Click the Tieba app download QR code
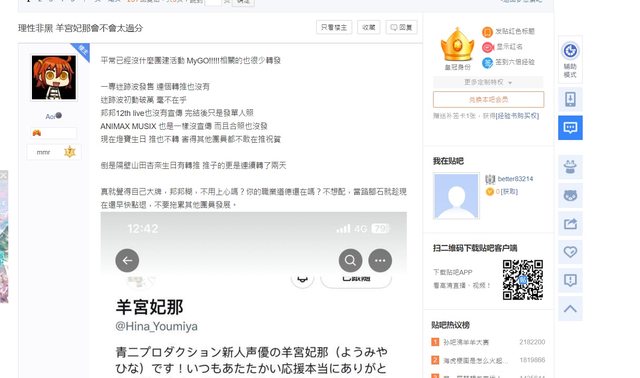Image resolution: width=640 pixels, height=378 pixels. pyautogui.click(x=522, y=280)
